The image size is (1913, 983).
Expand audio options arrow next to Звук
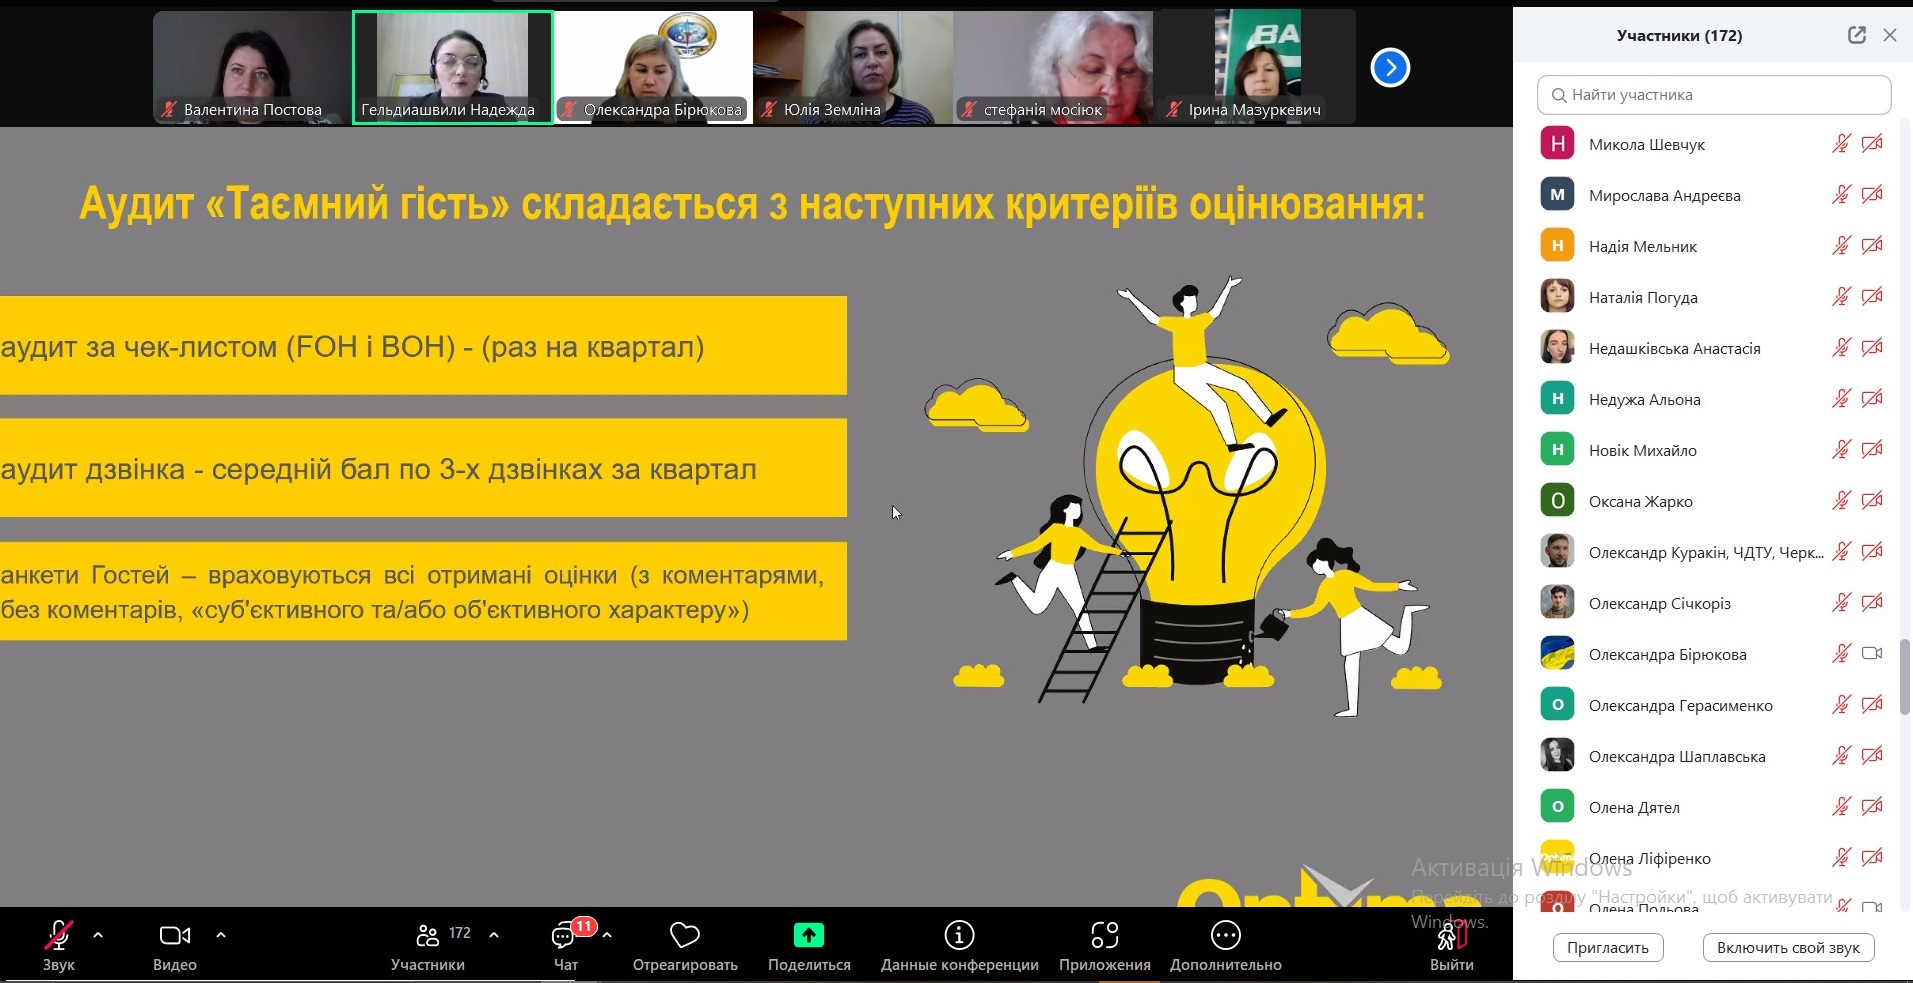(x=98, y=935)
